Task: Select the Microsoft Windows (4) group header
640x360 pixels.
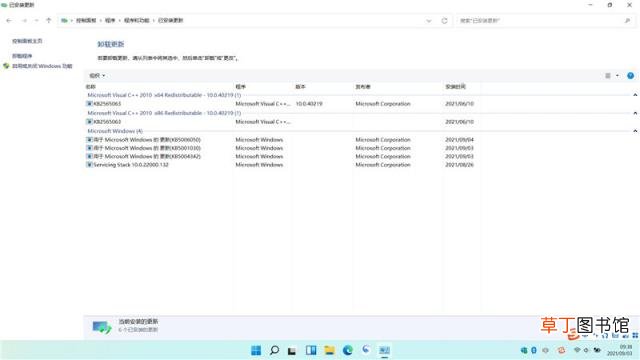Action: click(115, 131)
